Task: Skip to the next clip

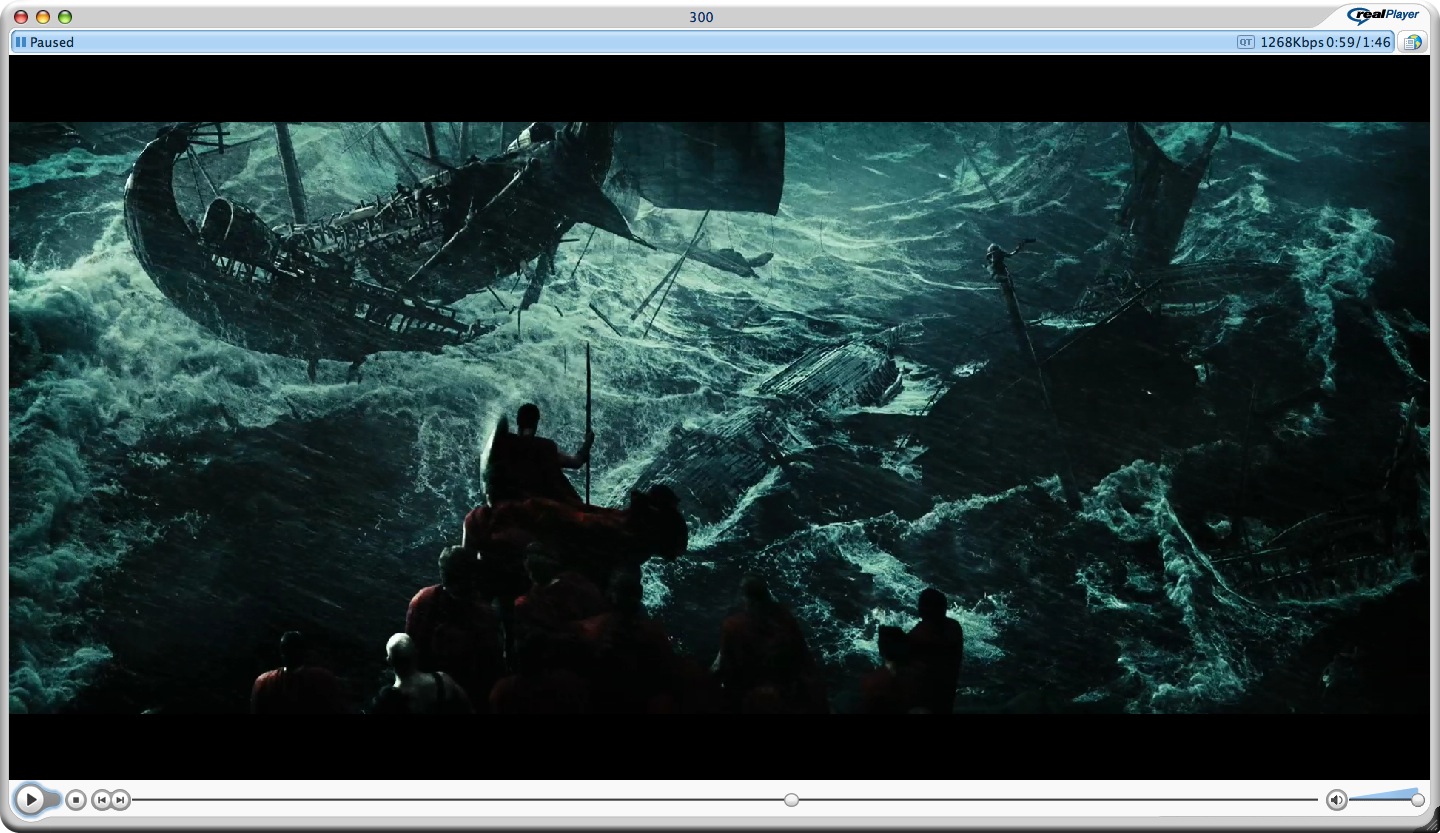Action: 120,800
